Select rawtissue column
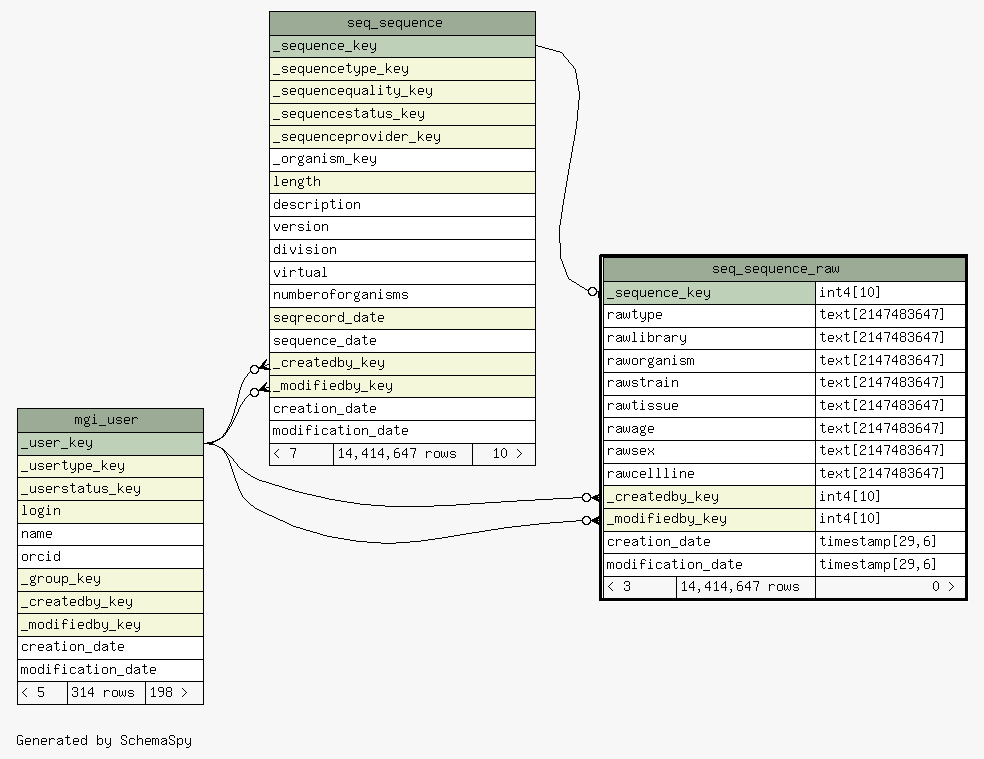 point(709,406)
